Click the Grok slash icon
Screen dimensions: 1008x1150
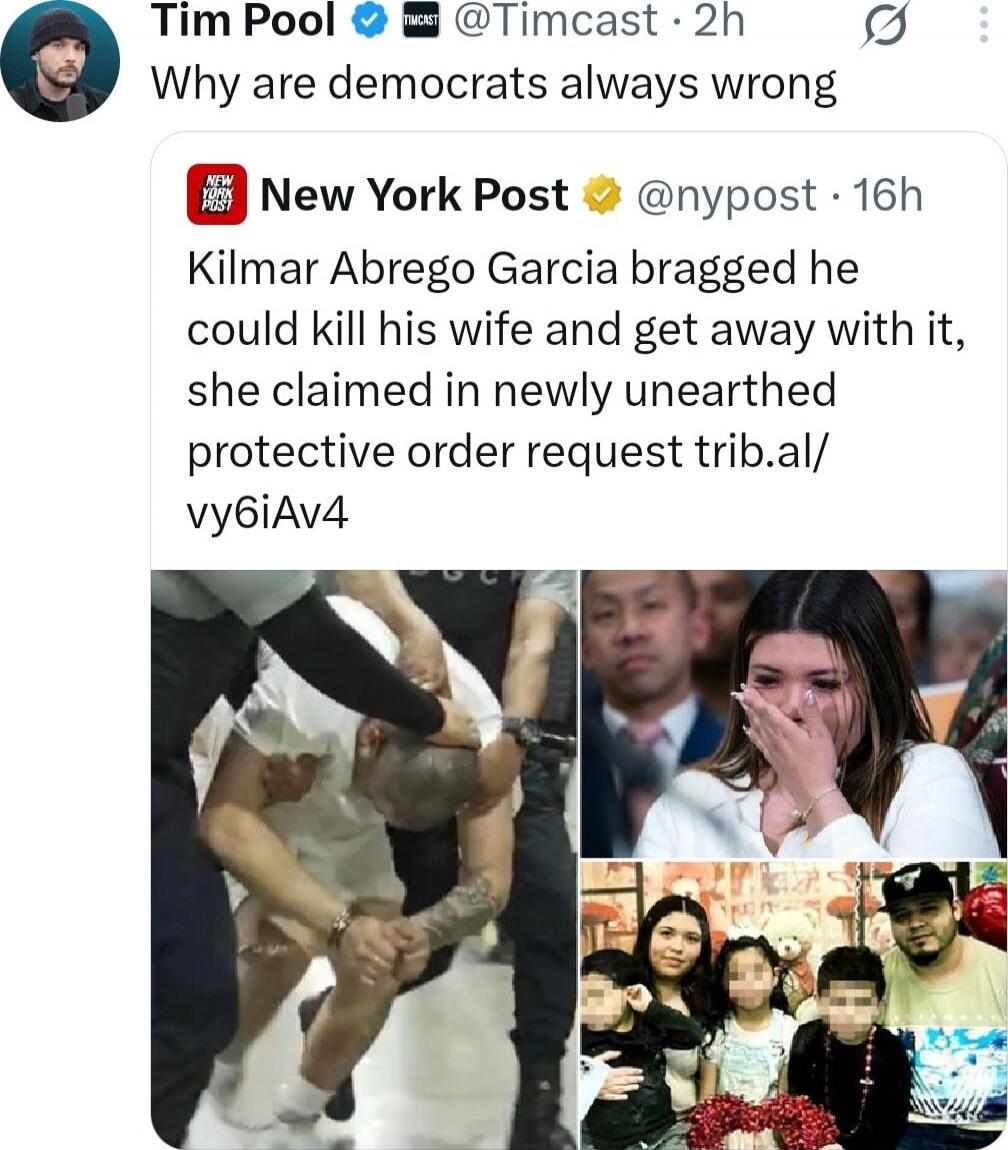click(x=885, y=25)
